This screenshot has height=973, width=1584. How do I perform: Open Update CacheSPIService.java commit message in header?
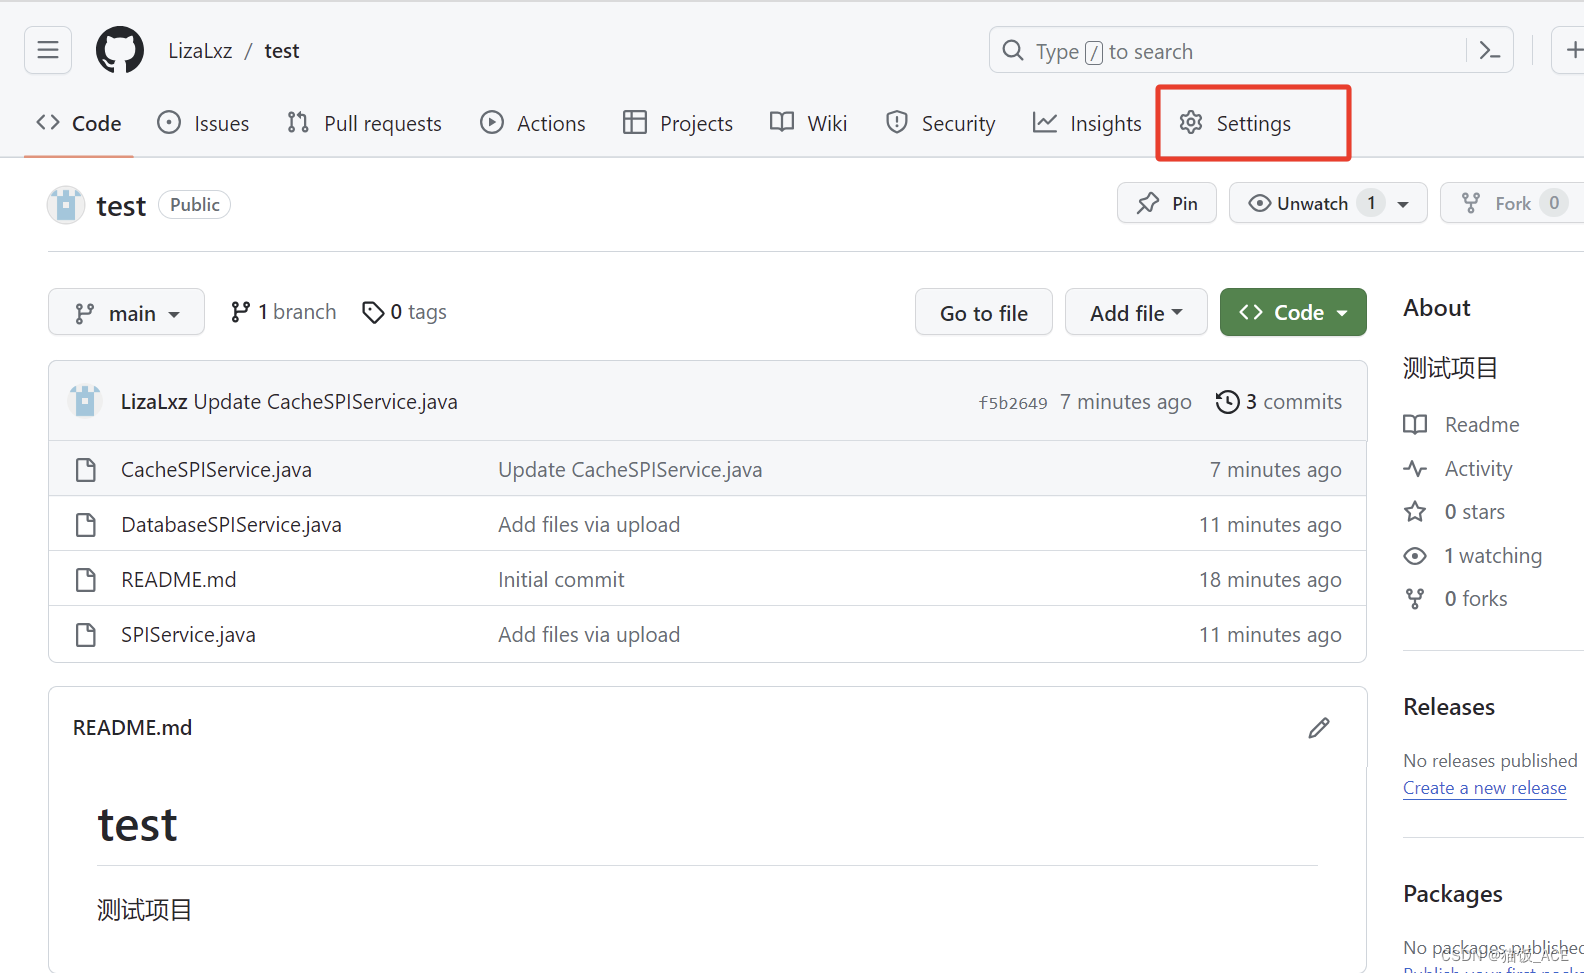click(325, 402)
